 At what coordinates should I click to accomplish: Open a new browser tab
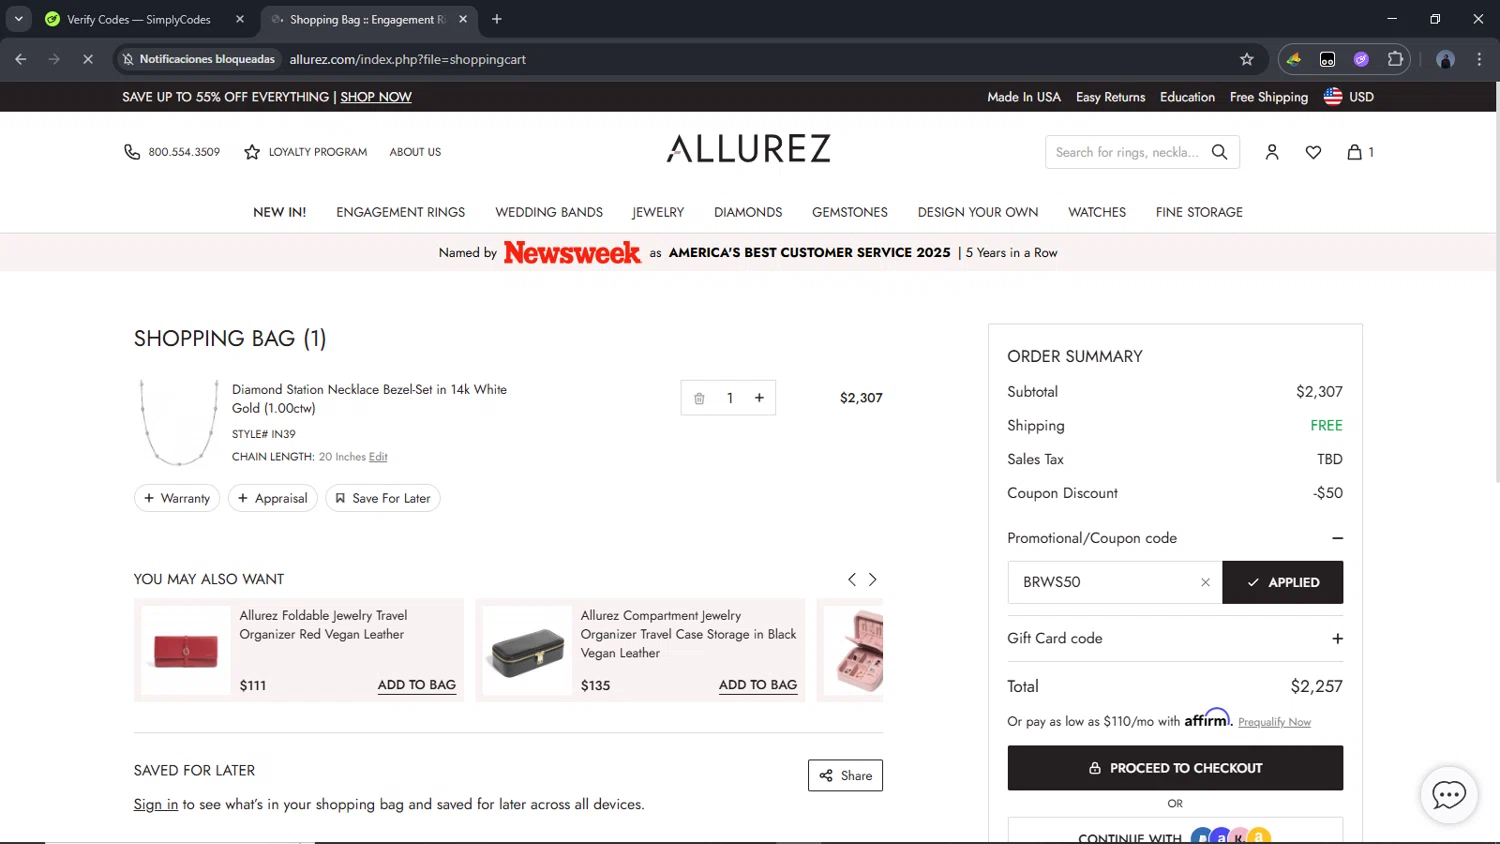coord(497,19)
